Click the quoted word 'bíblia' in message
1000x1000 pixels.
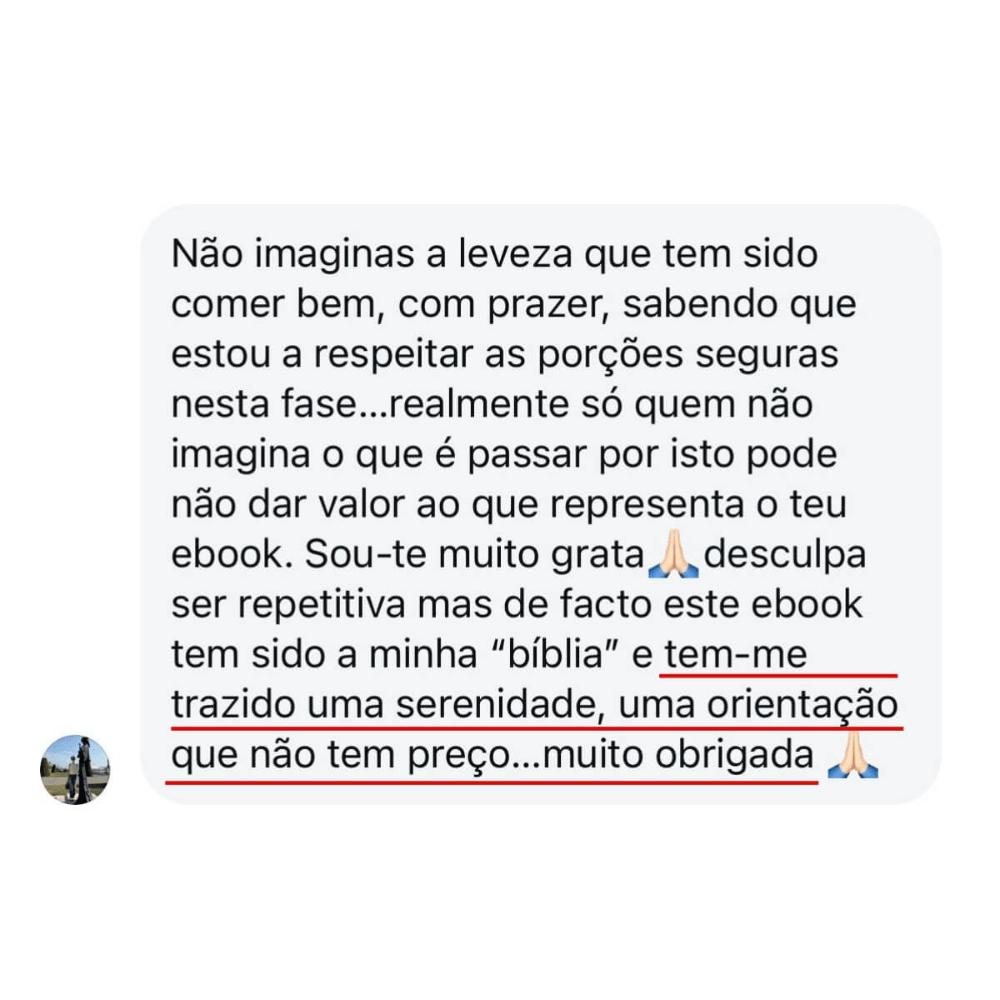coord(554,654)
